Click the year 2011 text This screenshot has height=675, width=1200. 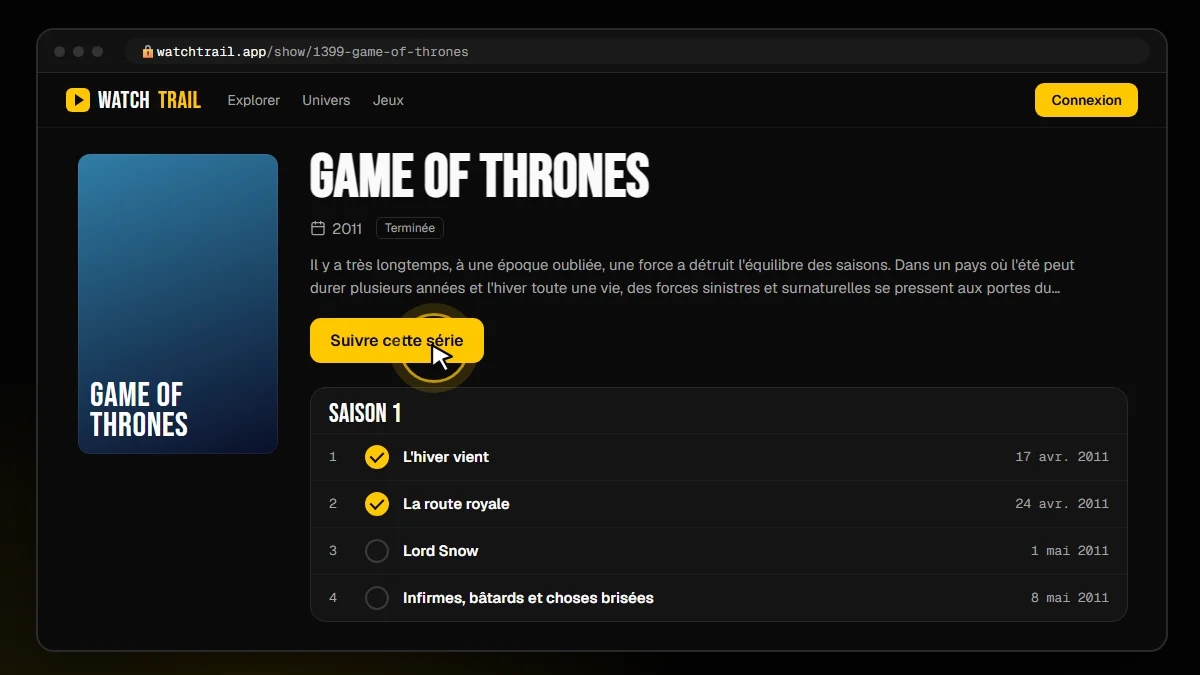[347, 229]
